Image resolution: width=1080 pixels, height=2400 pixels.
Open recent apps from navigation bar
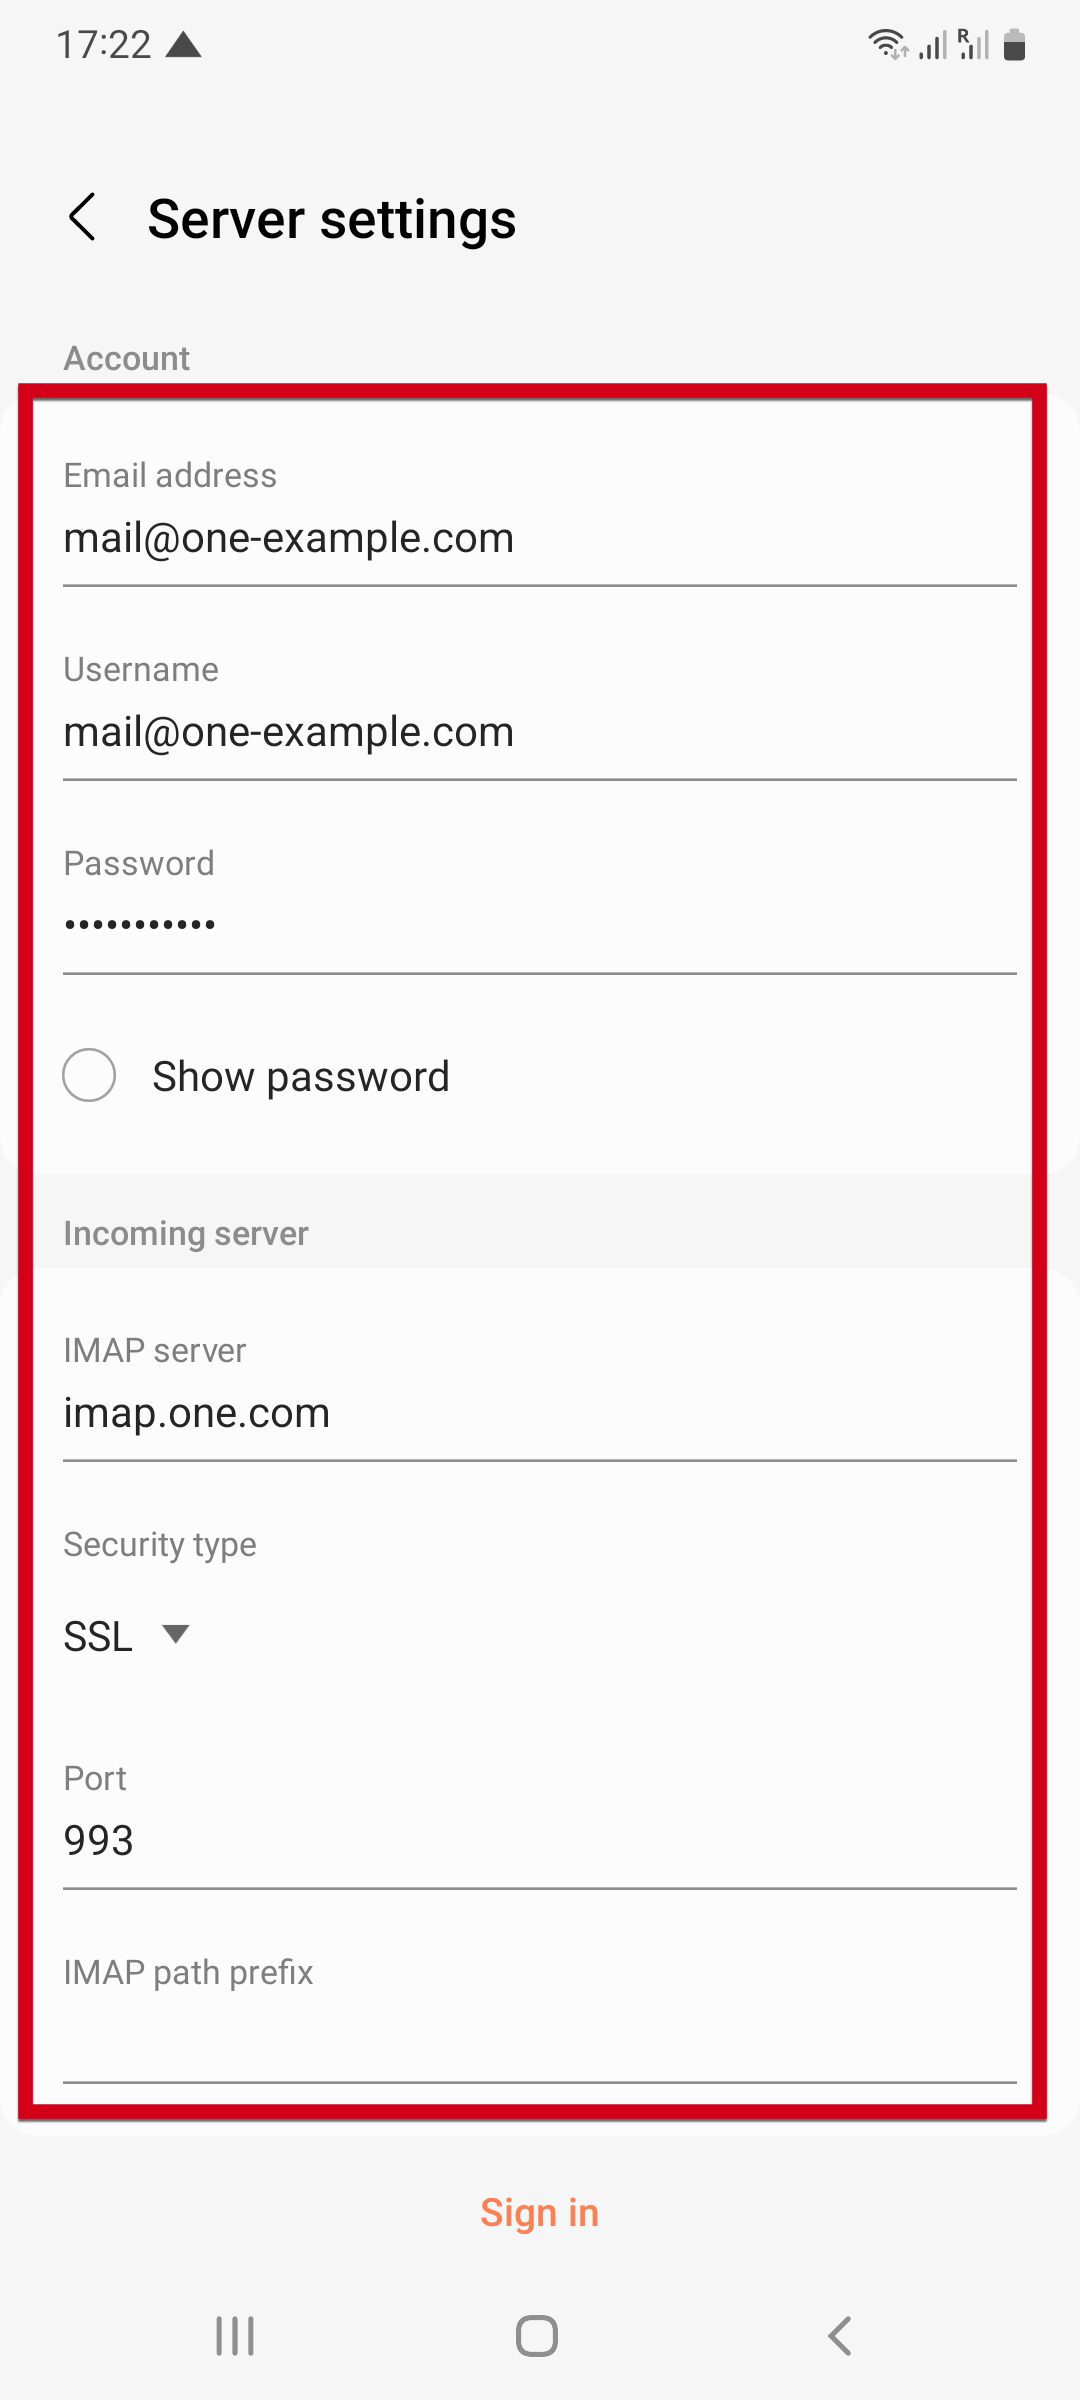(x=235, y=2336)
